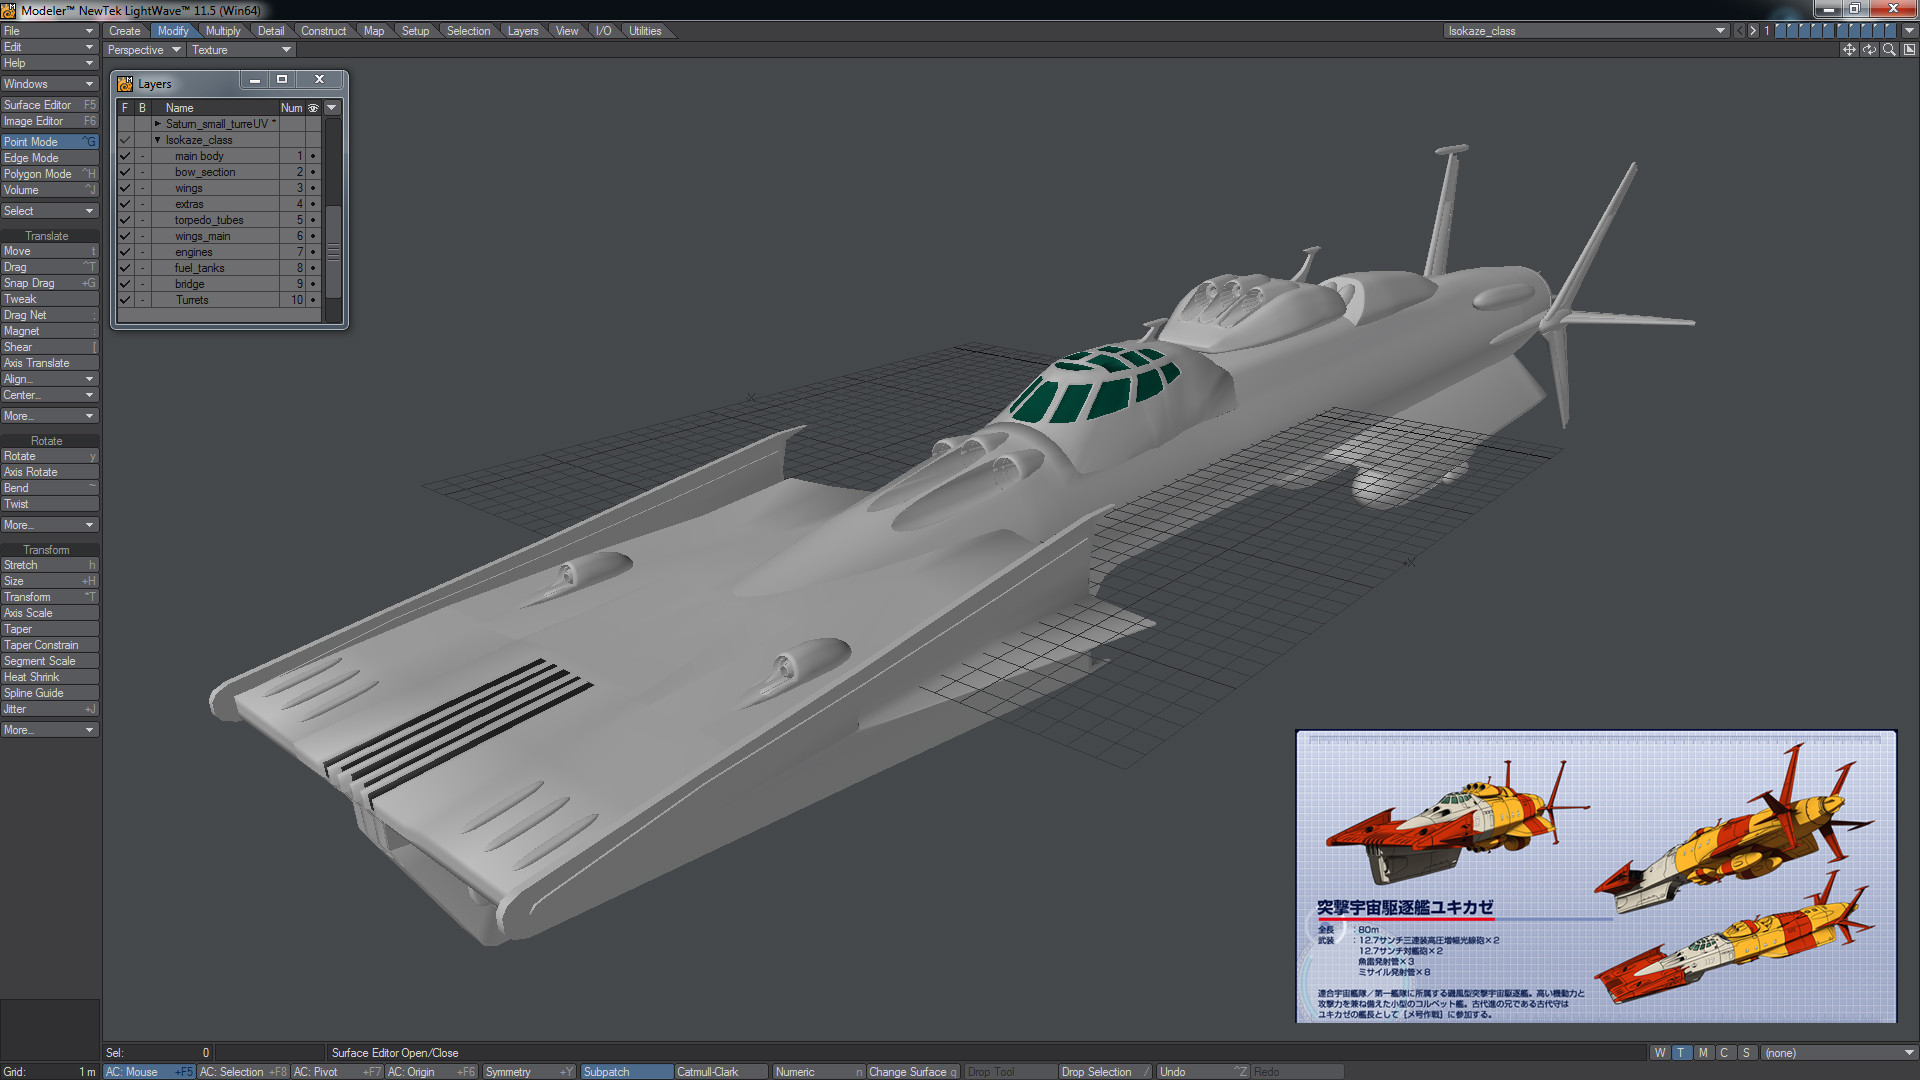Toggle foreground check for extras layer

pyautogui.click(x=125, y=204)
